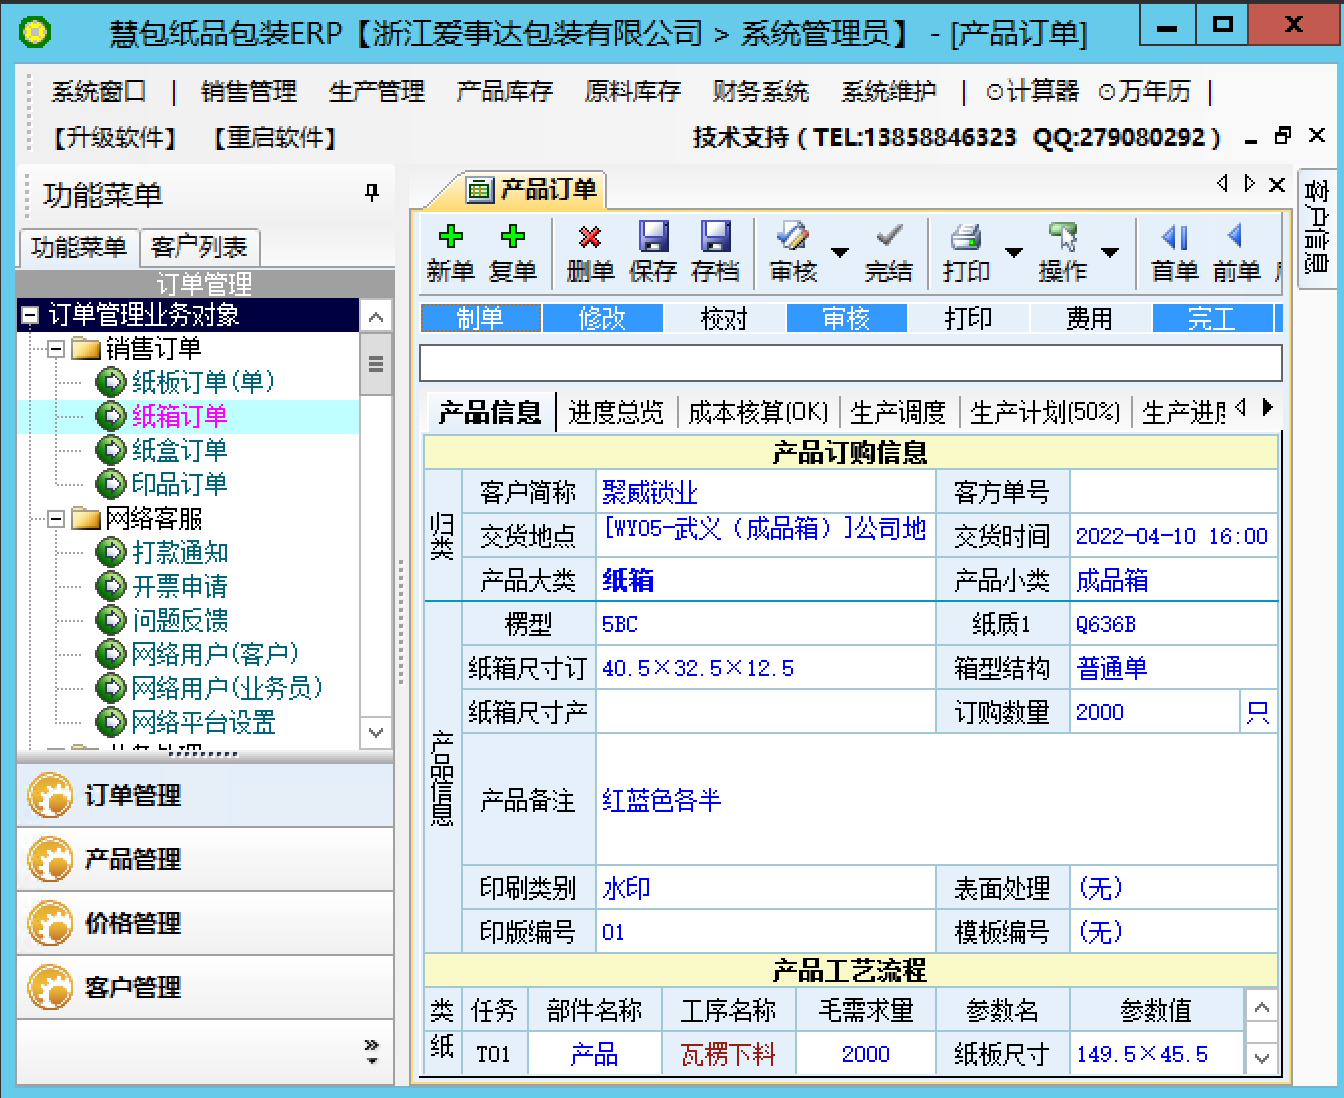
Task: Open 销售管理 menu
Action: point(249,92)
